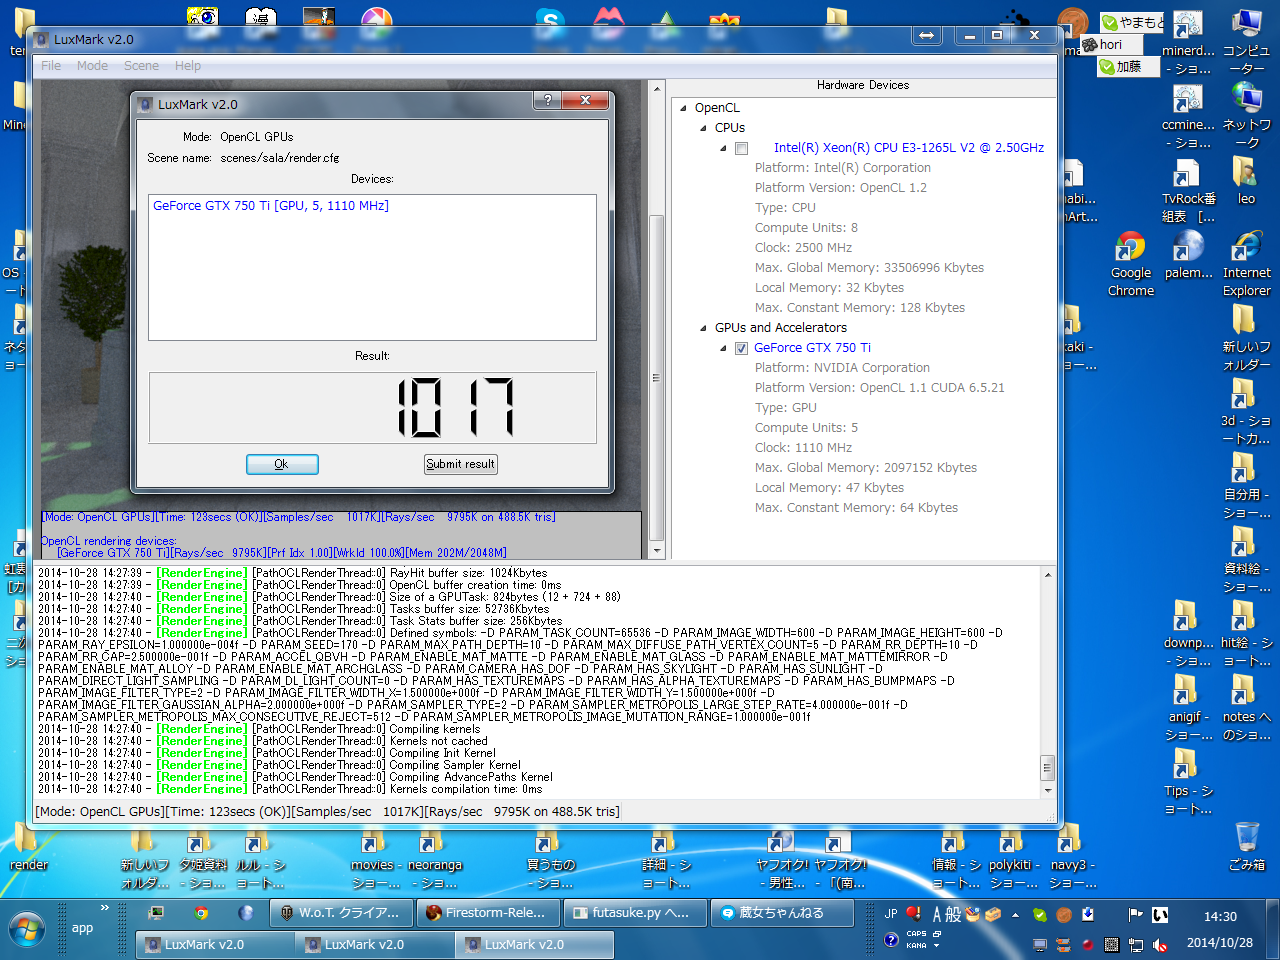Open the Scene menu

click(141, 66)
